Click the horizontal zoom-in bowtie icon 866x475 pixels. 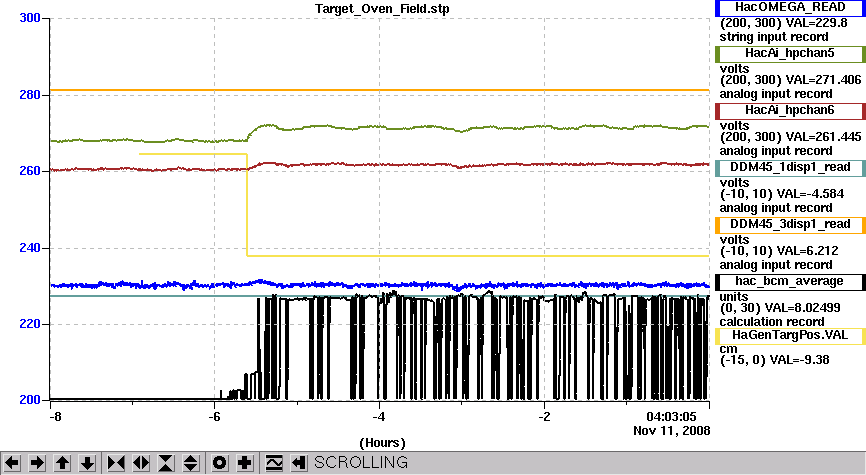pyautogui.click(x=115, y=462)
